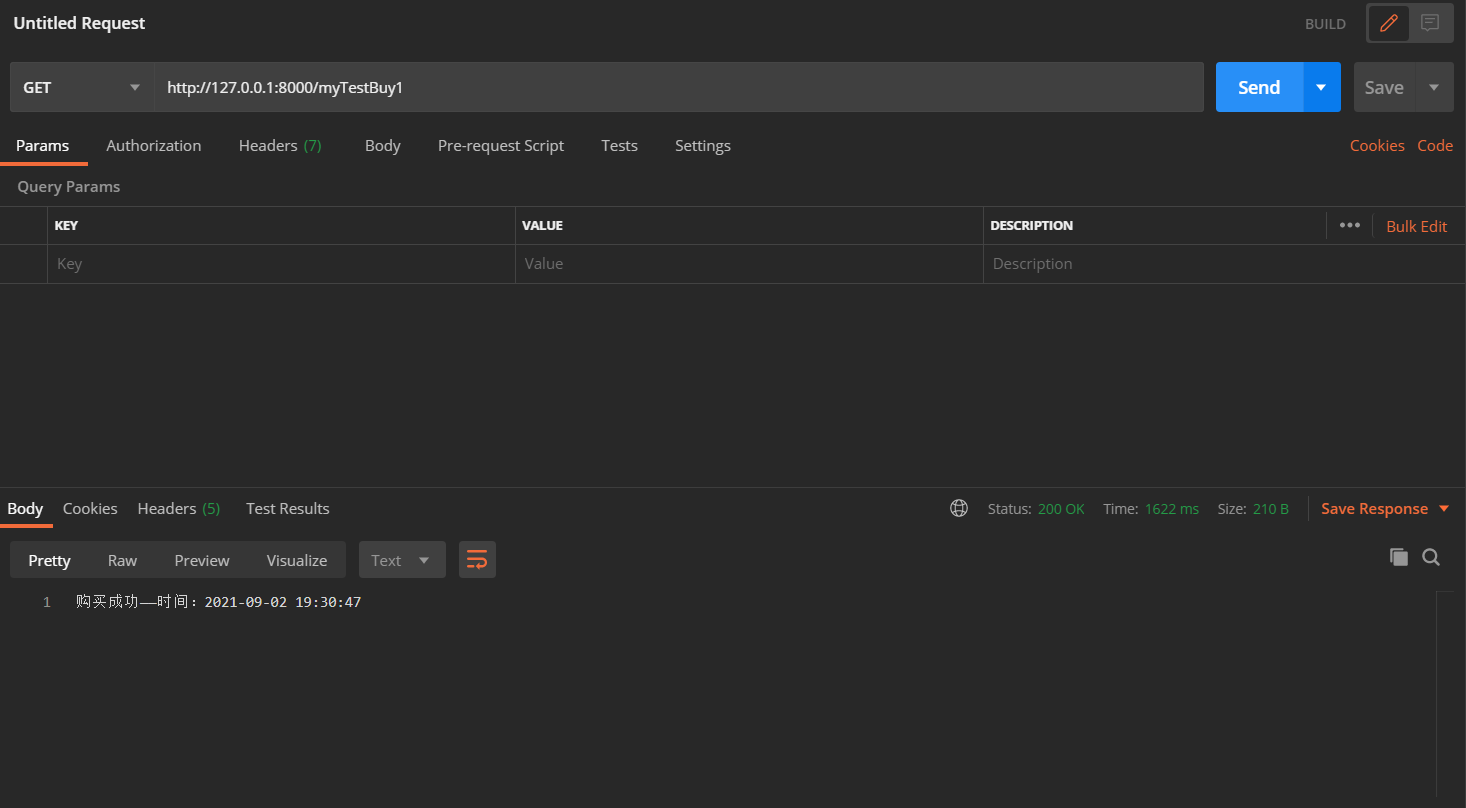Switch to the Authorization tab
The width and height of the screenshot is (1466, 808).
tap(154, 145)
